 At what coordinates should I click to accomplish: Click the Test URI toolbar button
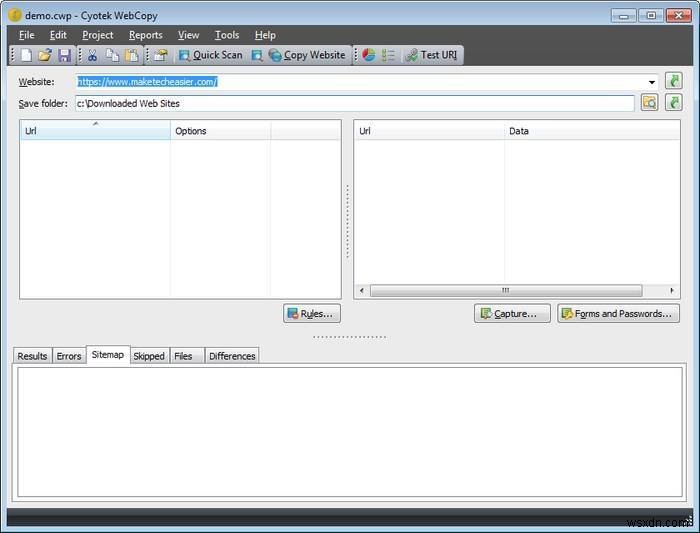coord(431,55)
